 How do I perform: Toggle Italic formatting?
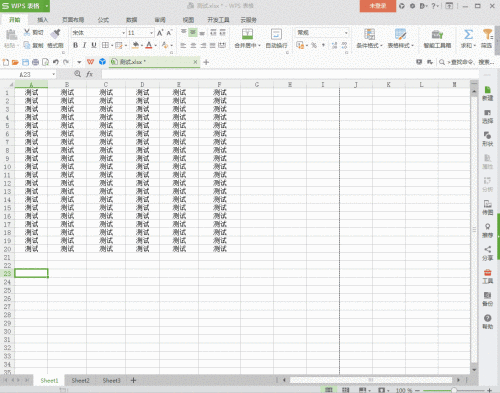pyautogui.click(x=84, y=45)
